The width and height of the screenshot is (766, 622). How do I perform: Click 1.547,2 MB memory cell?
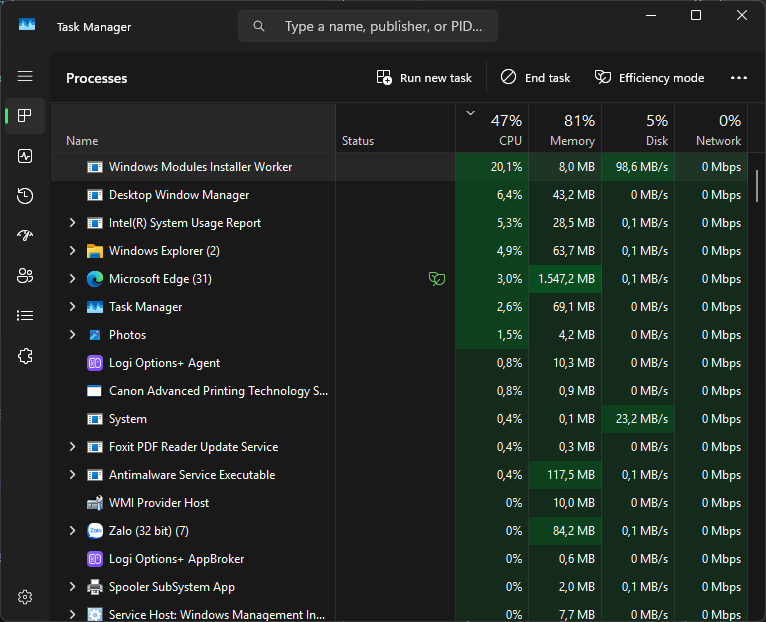[565, 279]
